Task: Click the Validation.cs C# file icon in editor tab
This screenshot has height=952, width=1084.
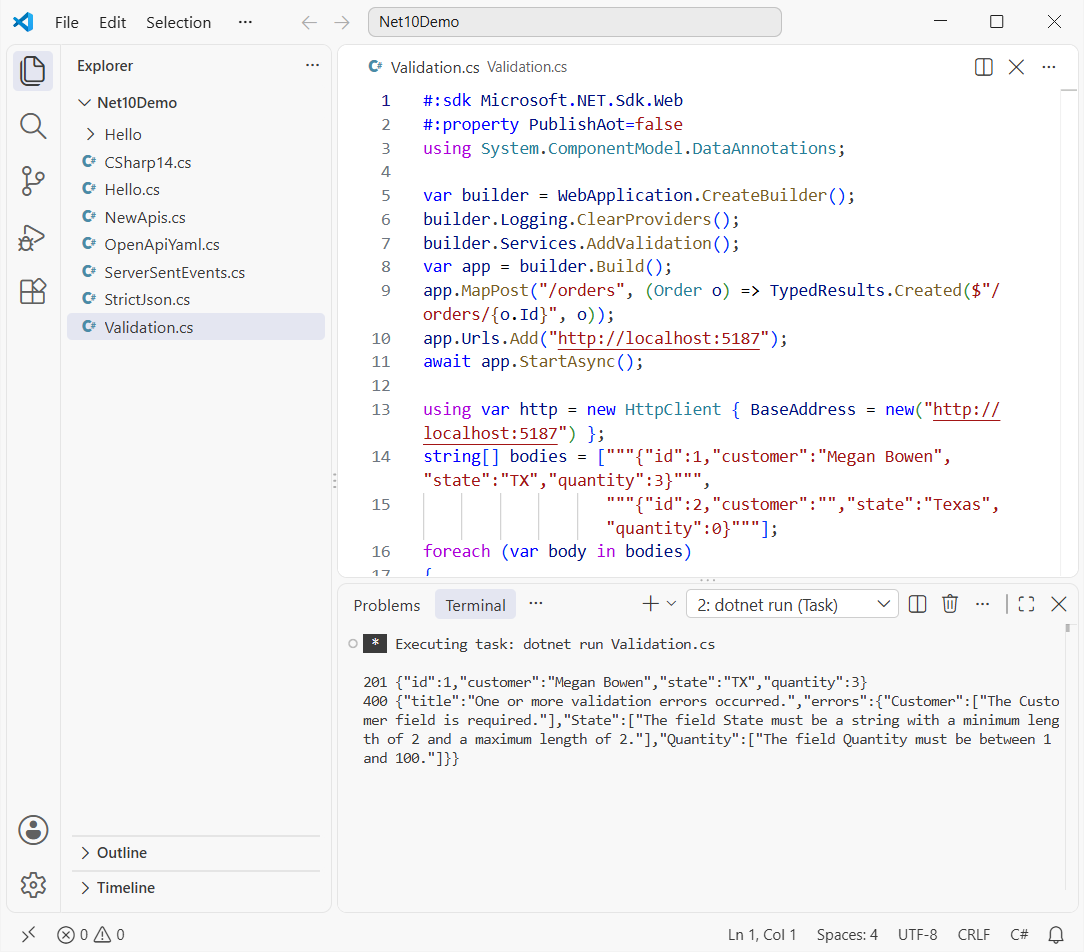Action: 375,66
